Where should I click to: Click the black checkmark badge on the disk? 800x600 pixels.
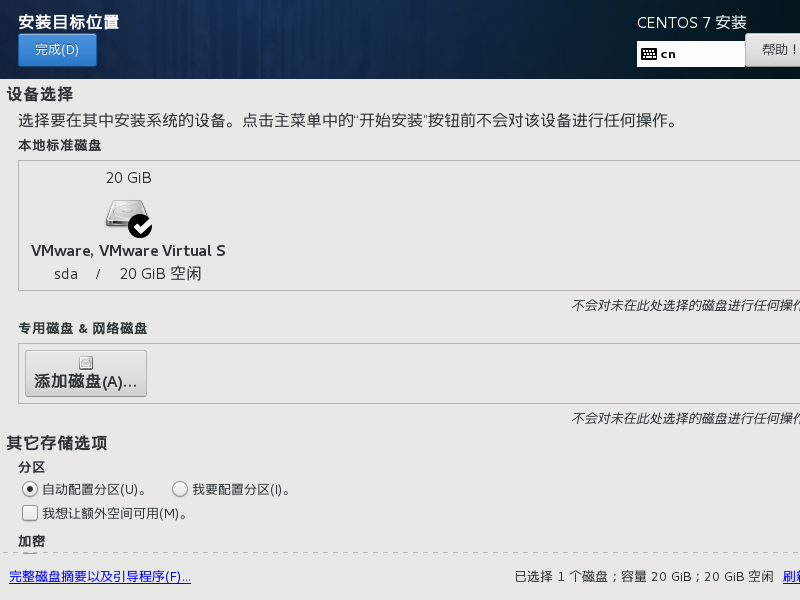pyautogui.click(x=141, y=227)
